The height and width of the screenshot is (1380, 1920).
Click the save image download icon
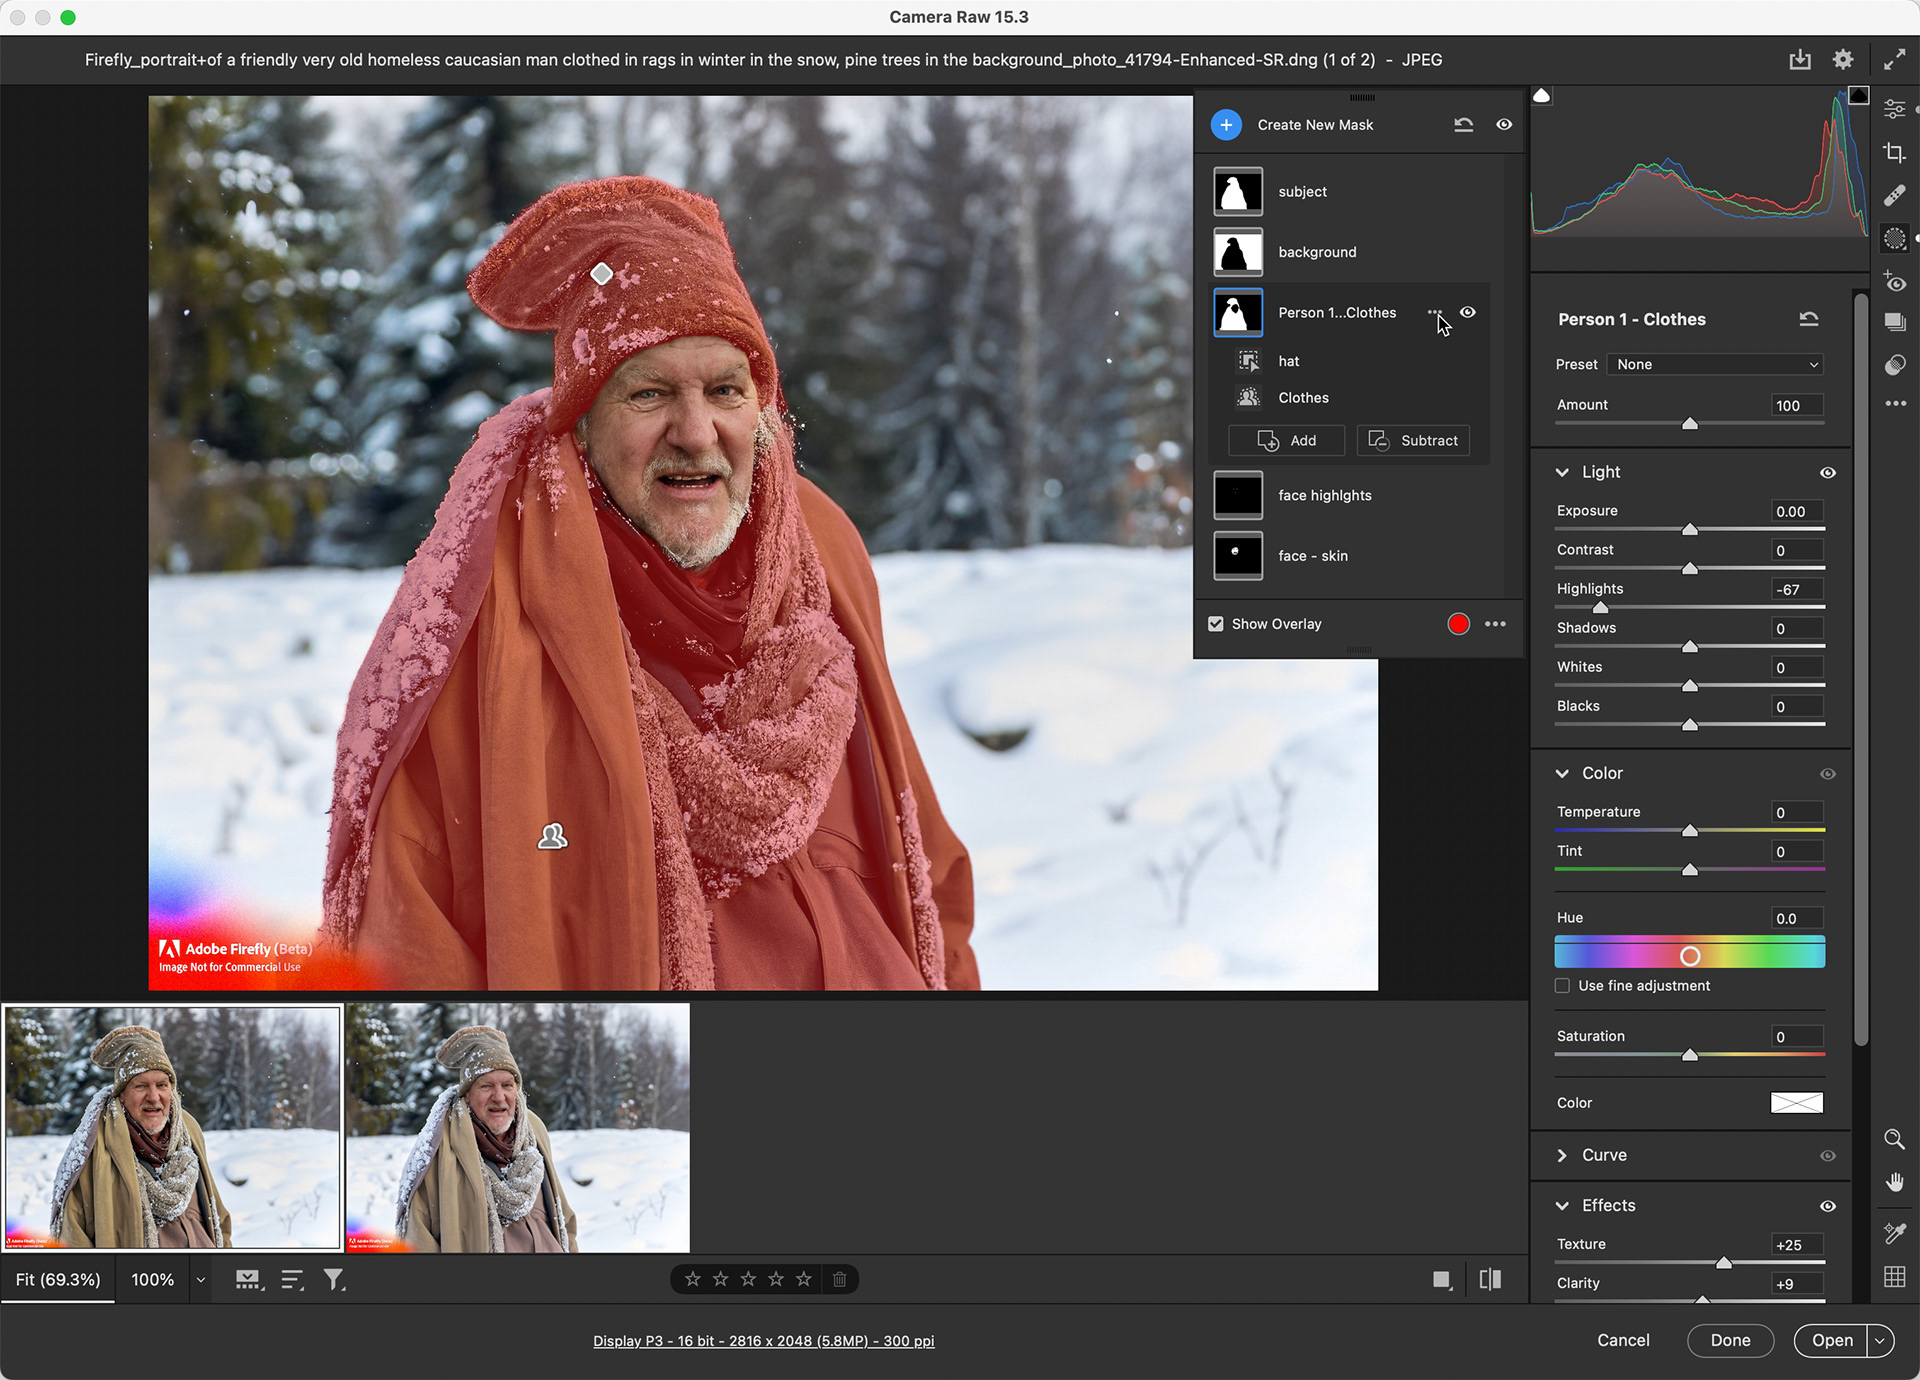[1800, 60]
